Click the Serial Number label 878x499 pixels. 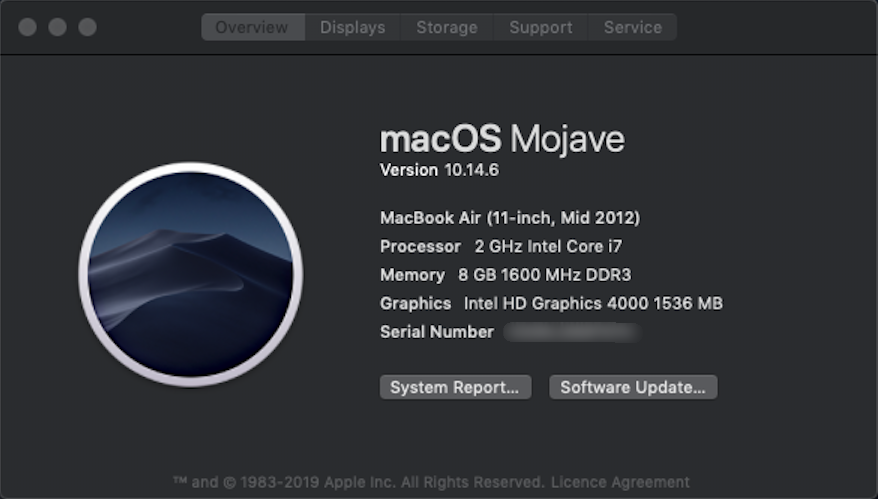[x=437, y=332]
